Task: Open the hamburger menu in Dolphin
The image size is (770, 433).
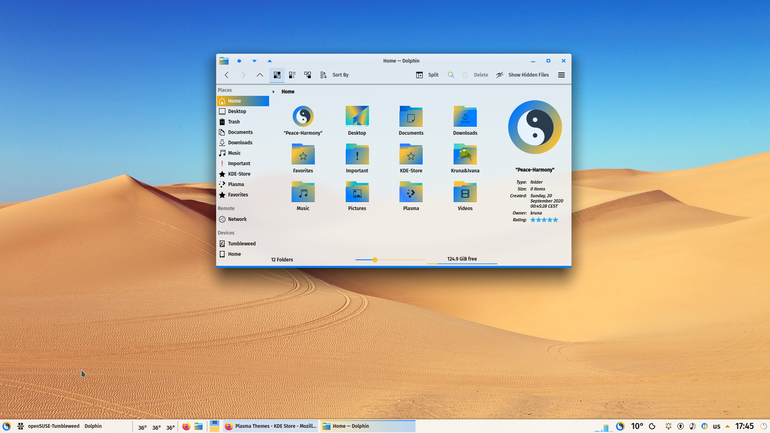Action: click(x=561, y=75)
